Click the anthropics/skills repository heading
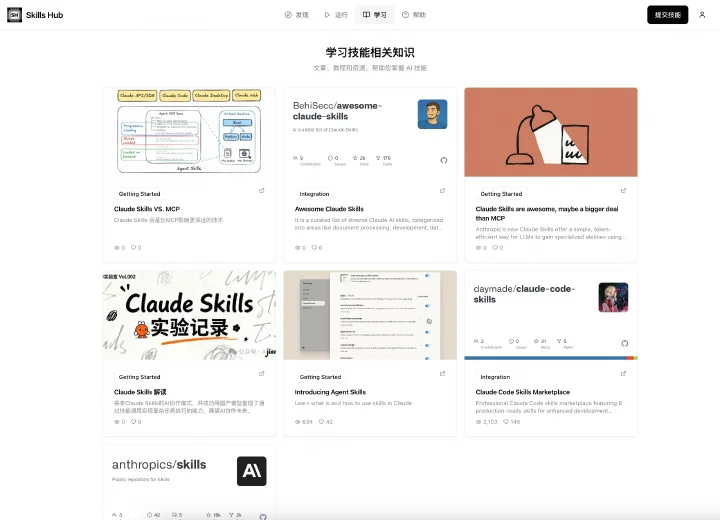Viewport: 720px width, 520px height. point(159,464)
